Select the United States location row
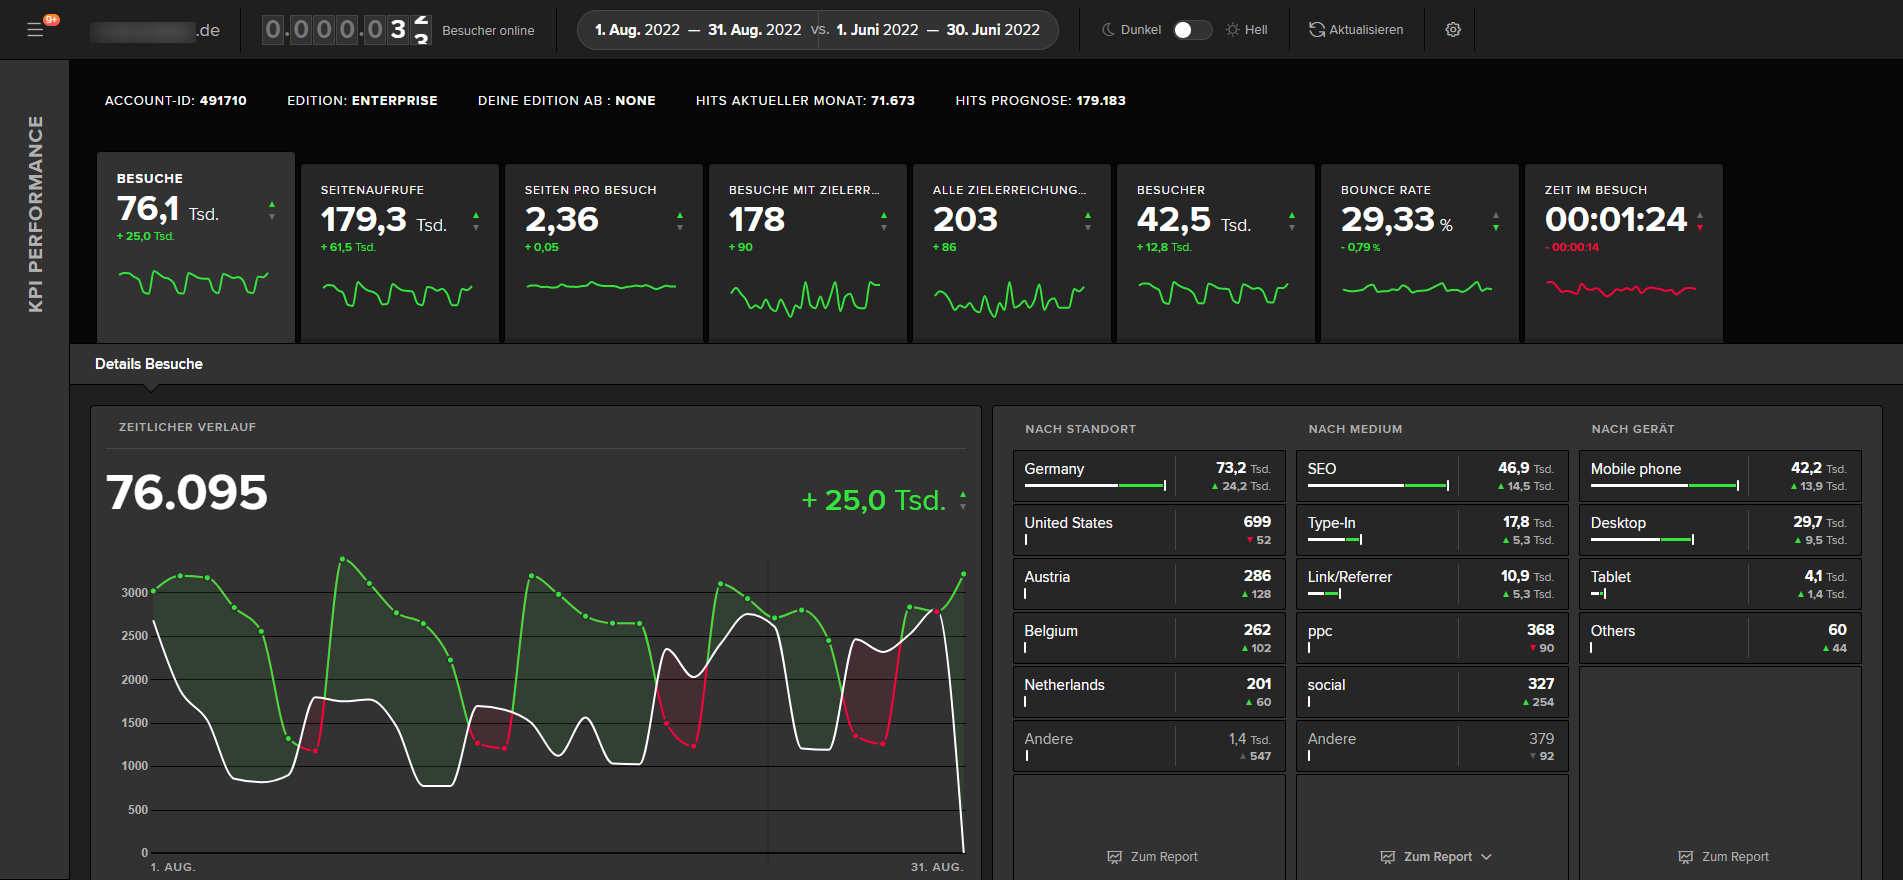The width and height of the screenshot is (1903, 880). point(1149,530)
